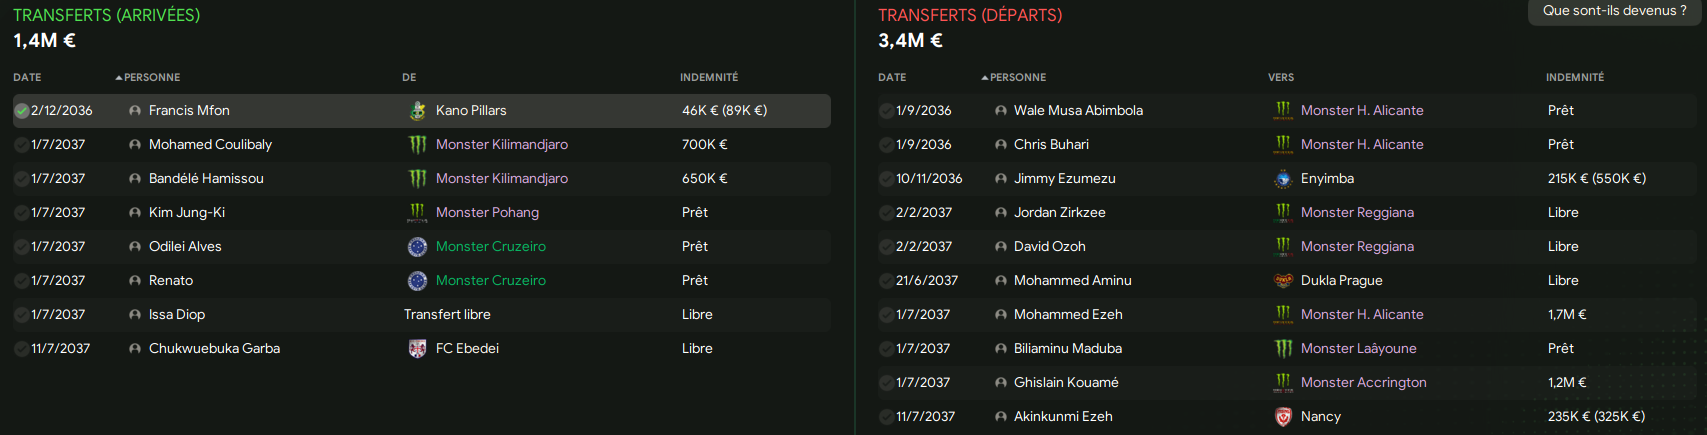Click the Monster Cruzeiro badge beside Odilei Alves
This screenshot has width=1707, height=435.
[x=418, y=247]
